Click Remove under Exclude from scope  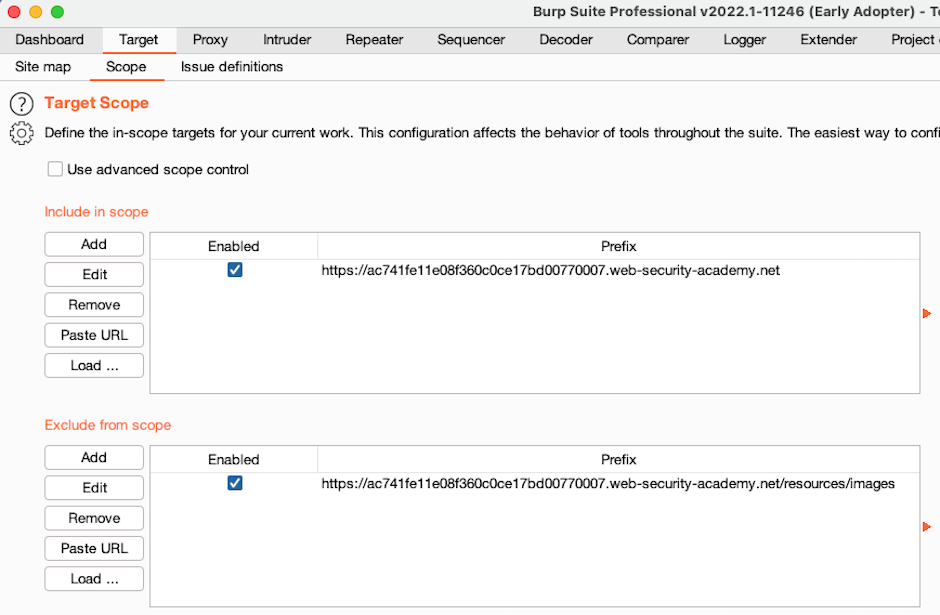[x=94, y=518]
